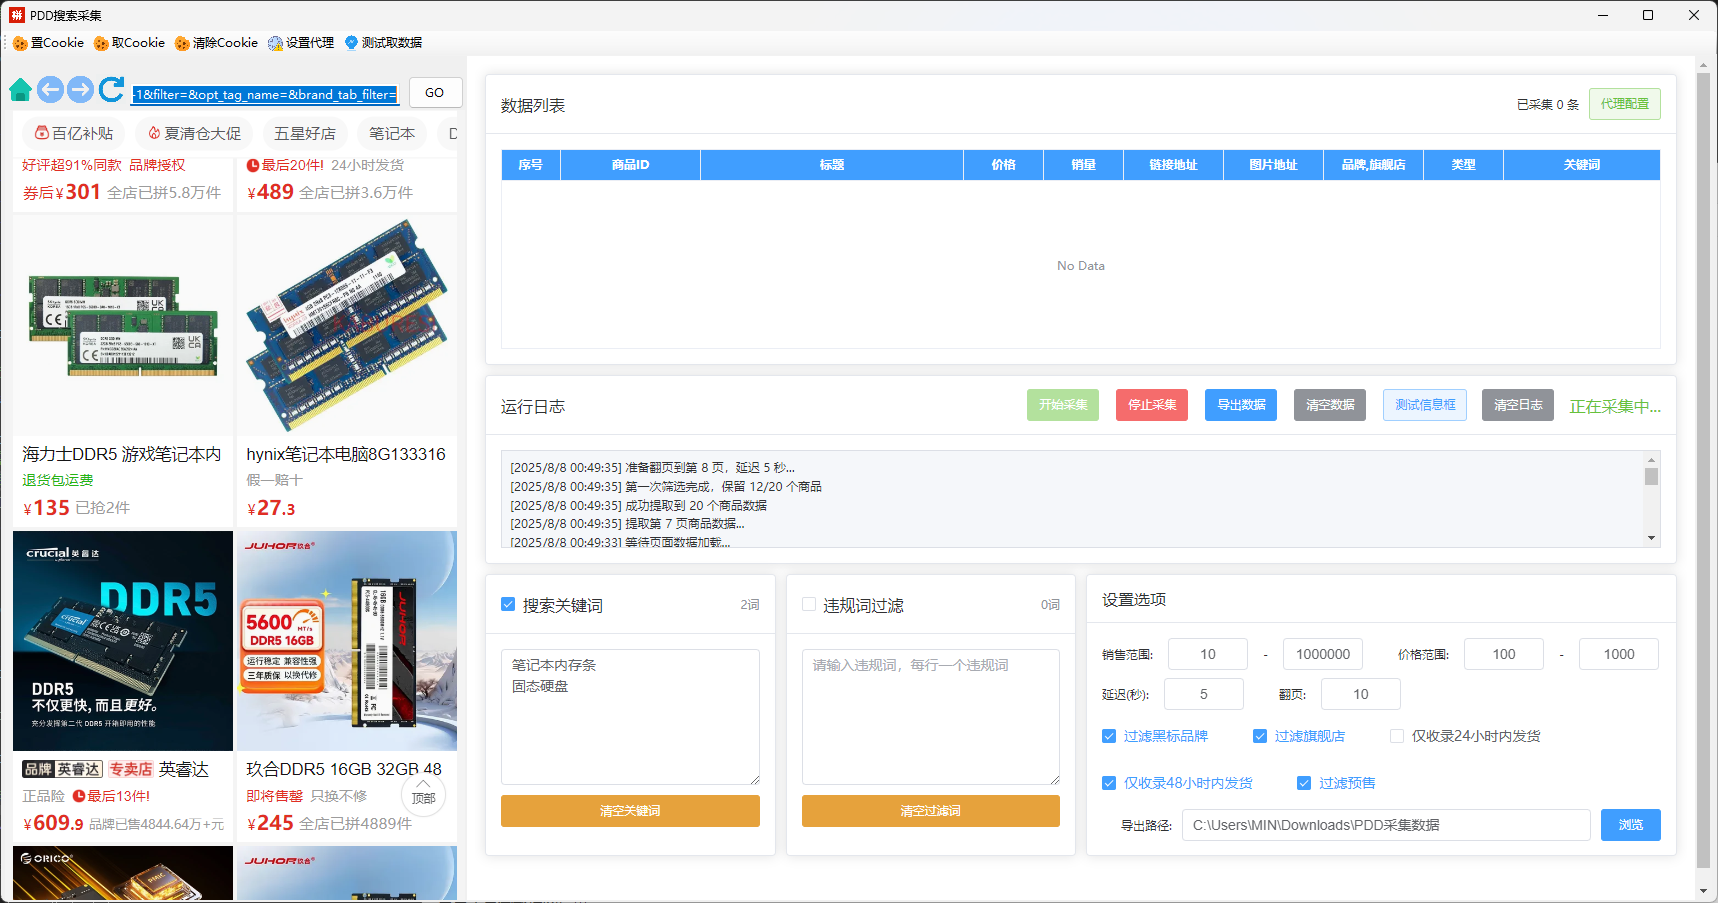
Task: Click the home icon in browser bar
Action: click(20, 90)
